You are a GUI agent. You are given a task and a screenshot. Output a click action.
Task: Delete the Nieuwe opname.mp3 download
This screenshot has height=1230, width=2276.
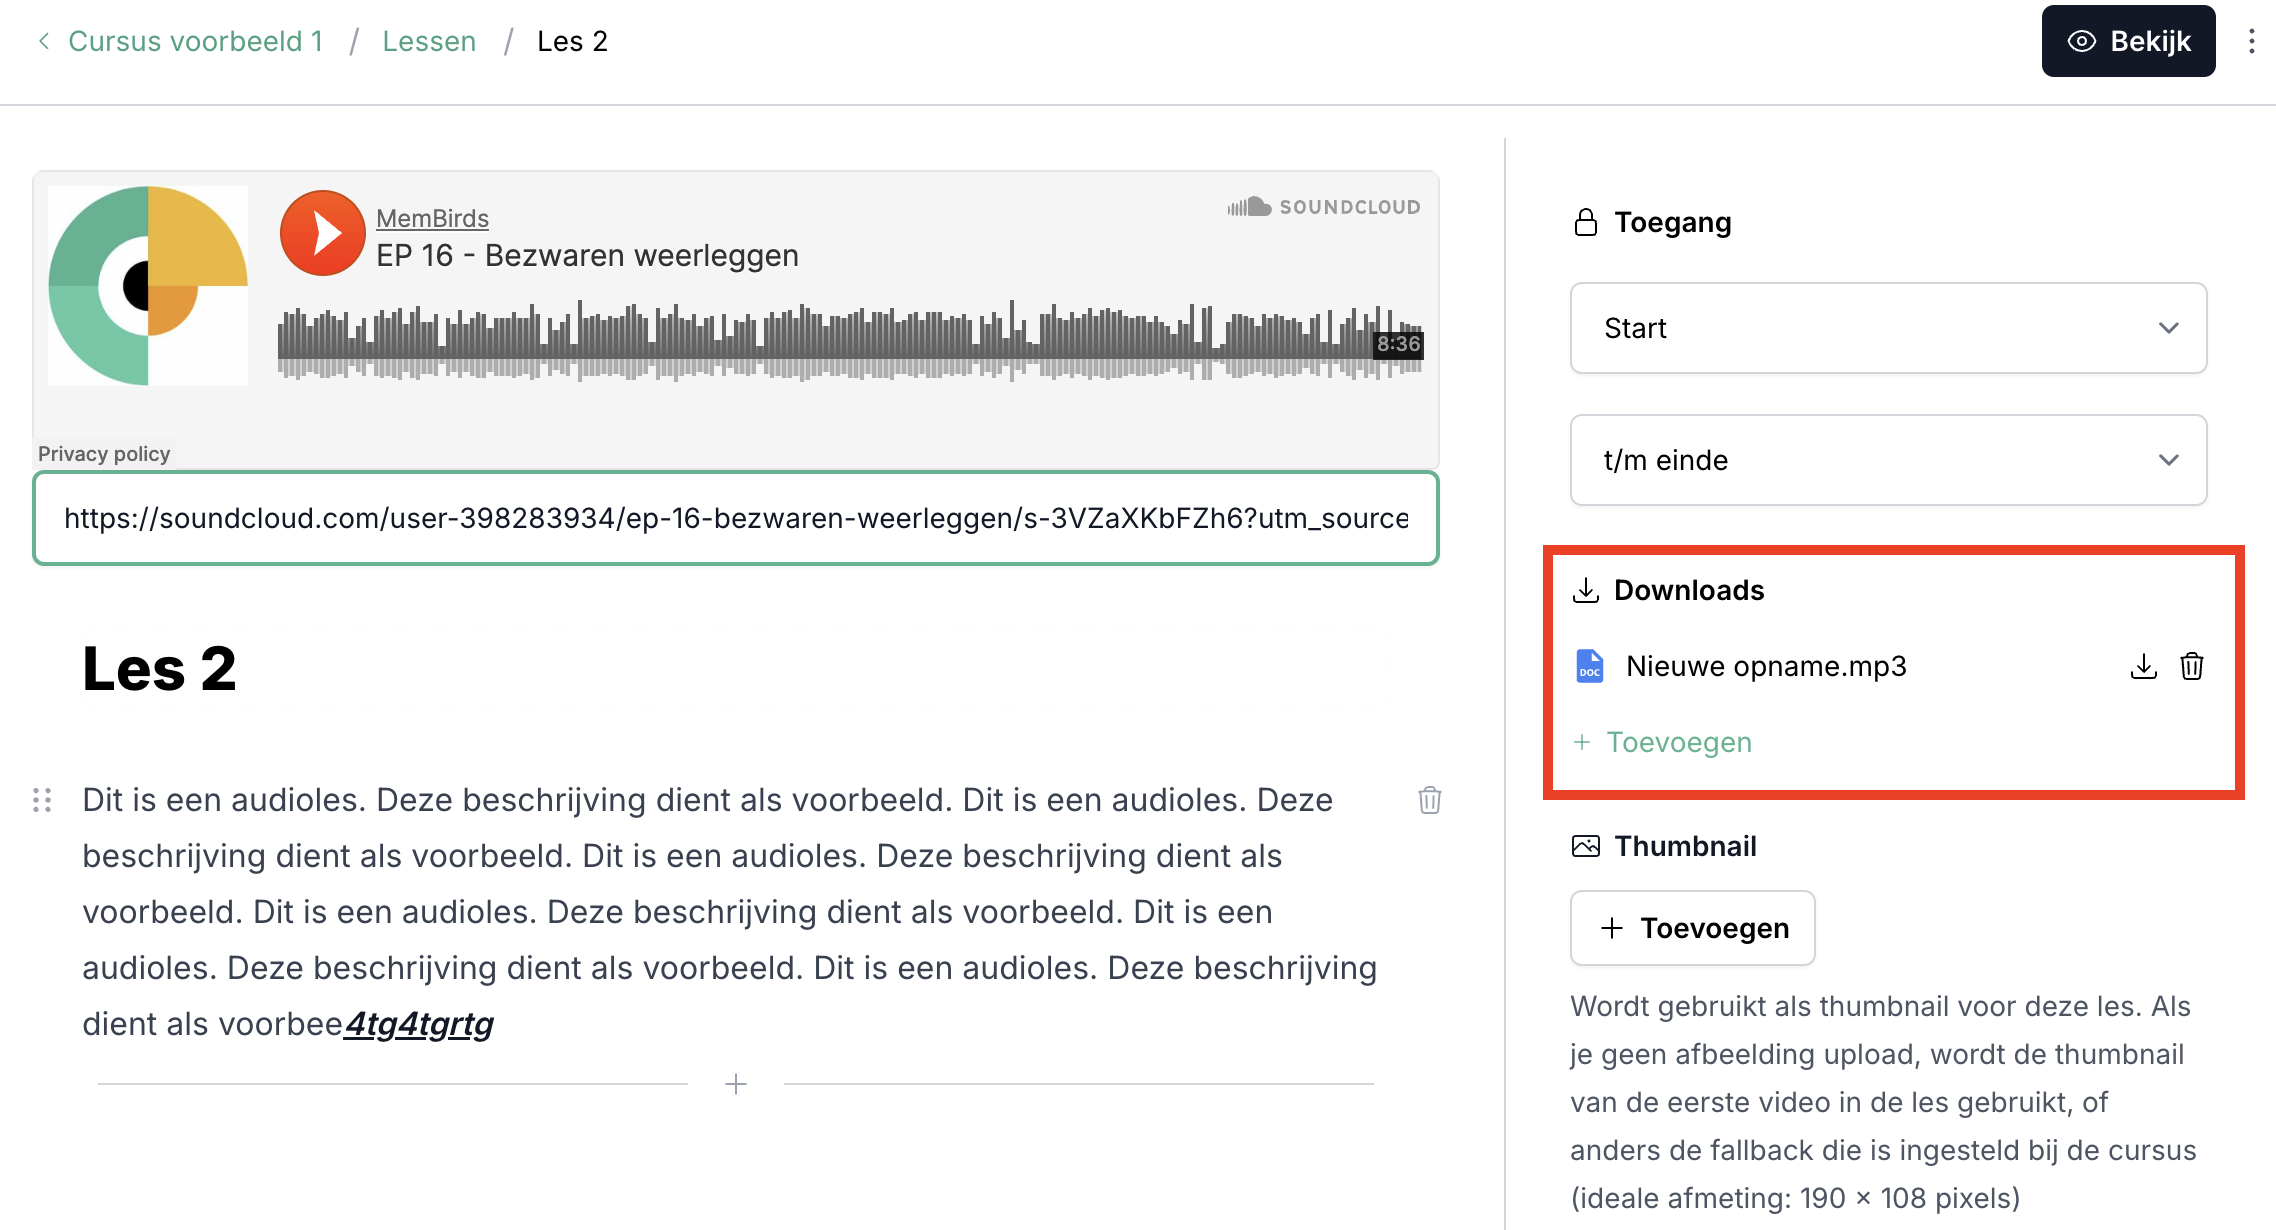2192,666
